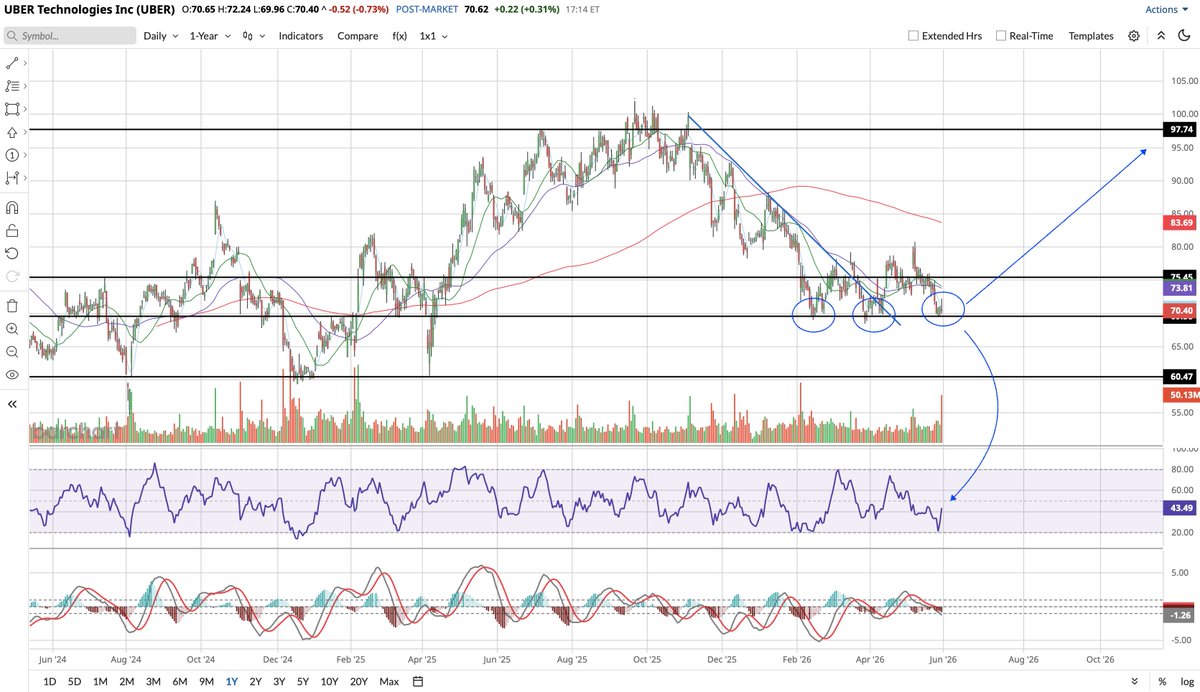The width and height of the screenshot is (1200, 692).
Task: Click the 43.49 RSI value label
Action: [x=1181, y=510]
